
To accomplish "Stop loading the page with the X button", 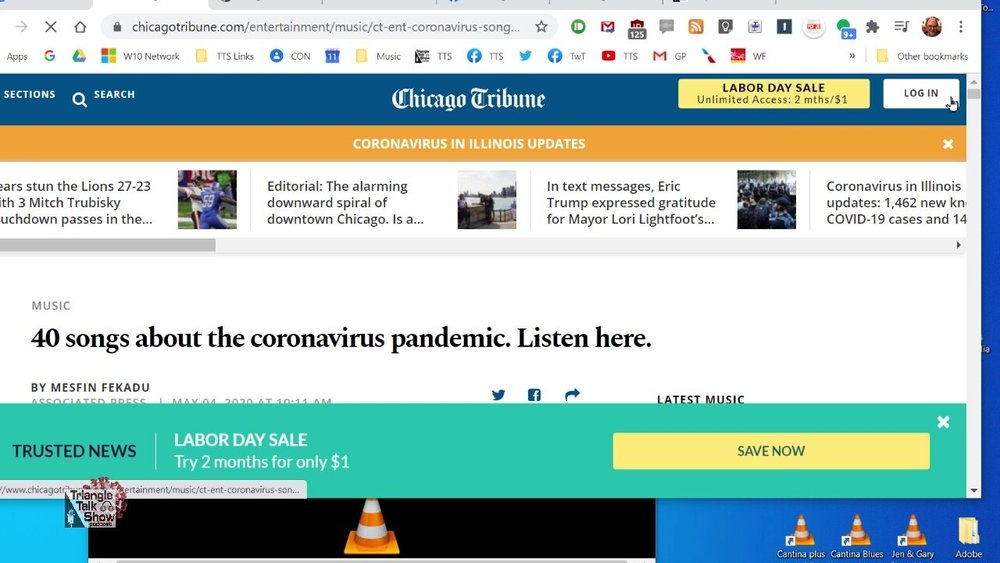I will pos(50,27).
